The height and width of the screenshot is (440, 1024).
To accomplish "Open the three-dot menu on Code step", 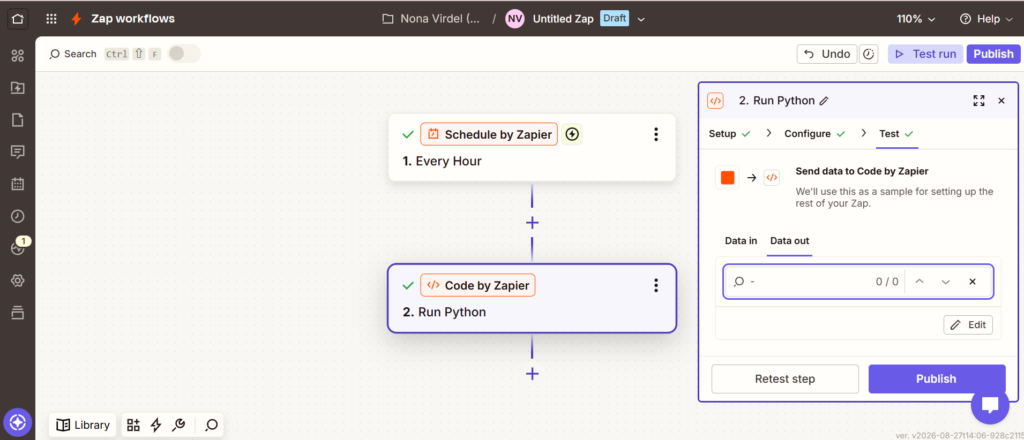I will pos(656,285).
